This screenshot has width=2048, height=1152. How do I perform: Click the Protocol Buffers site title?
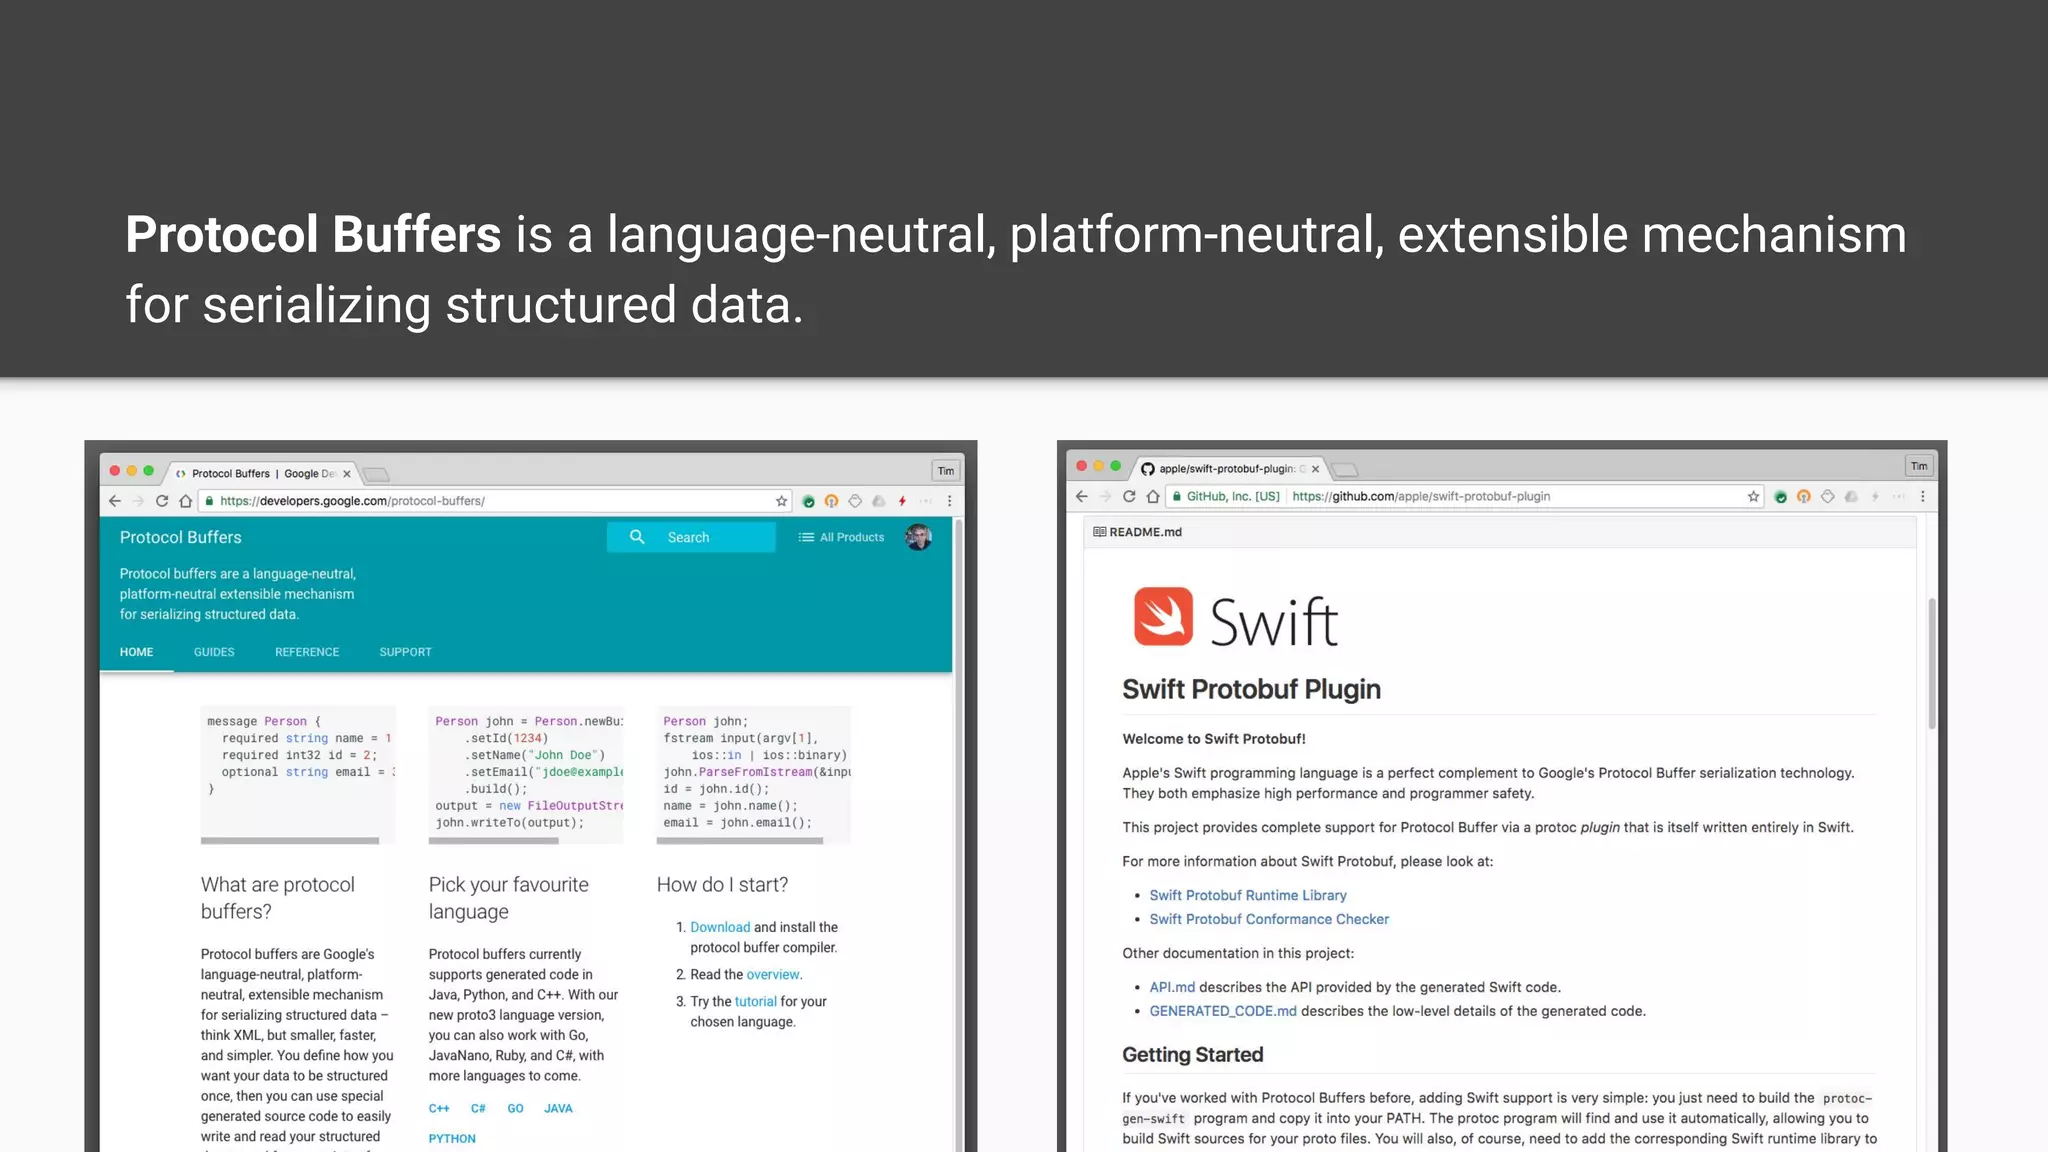point(181,537)
